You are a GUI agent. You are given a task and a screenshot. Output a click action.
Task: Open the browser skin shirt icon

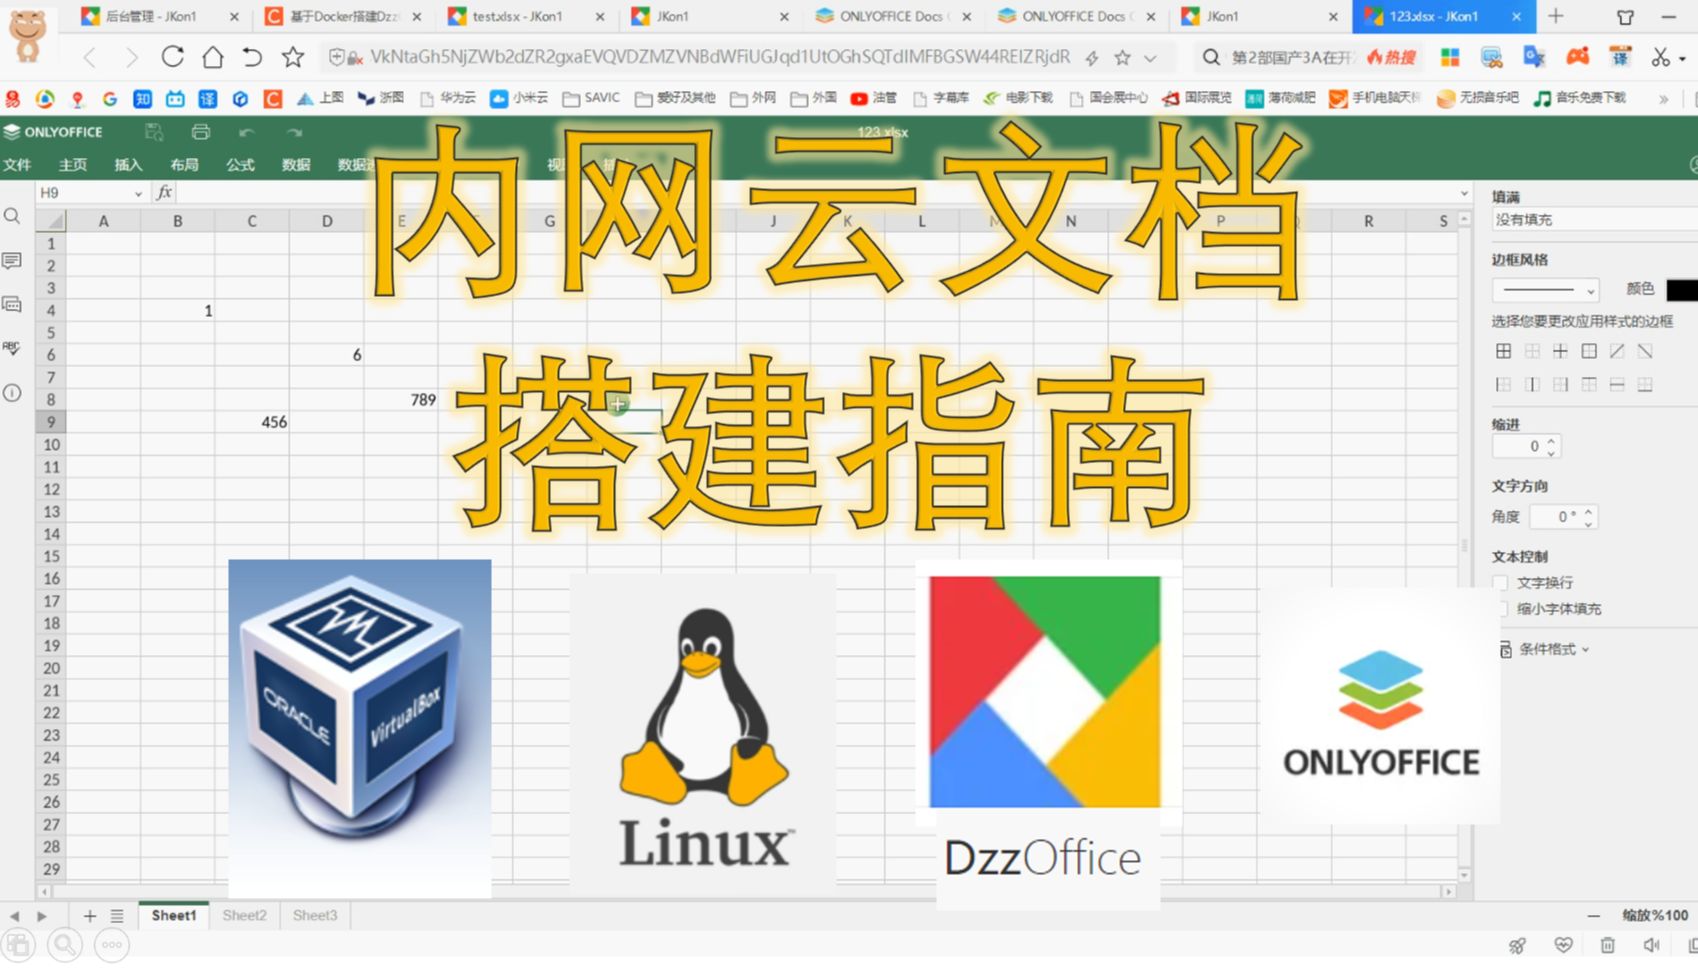[x=1625, y=16]
